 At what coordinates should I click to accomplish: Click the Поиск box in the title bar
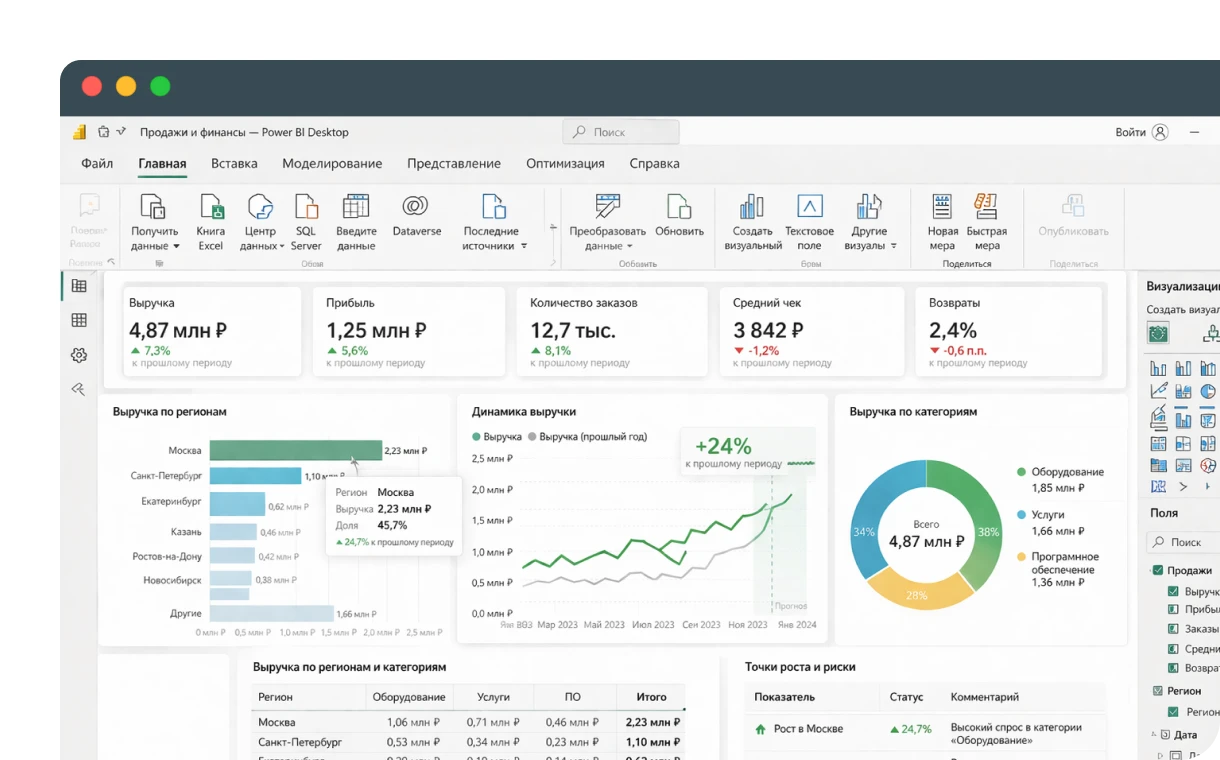click(621, 132)
